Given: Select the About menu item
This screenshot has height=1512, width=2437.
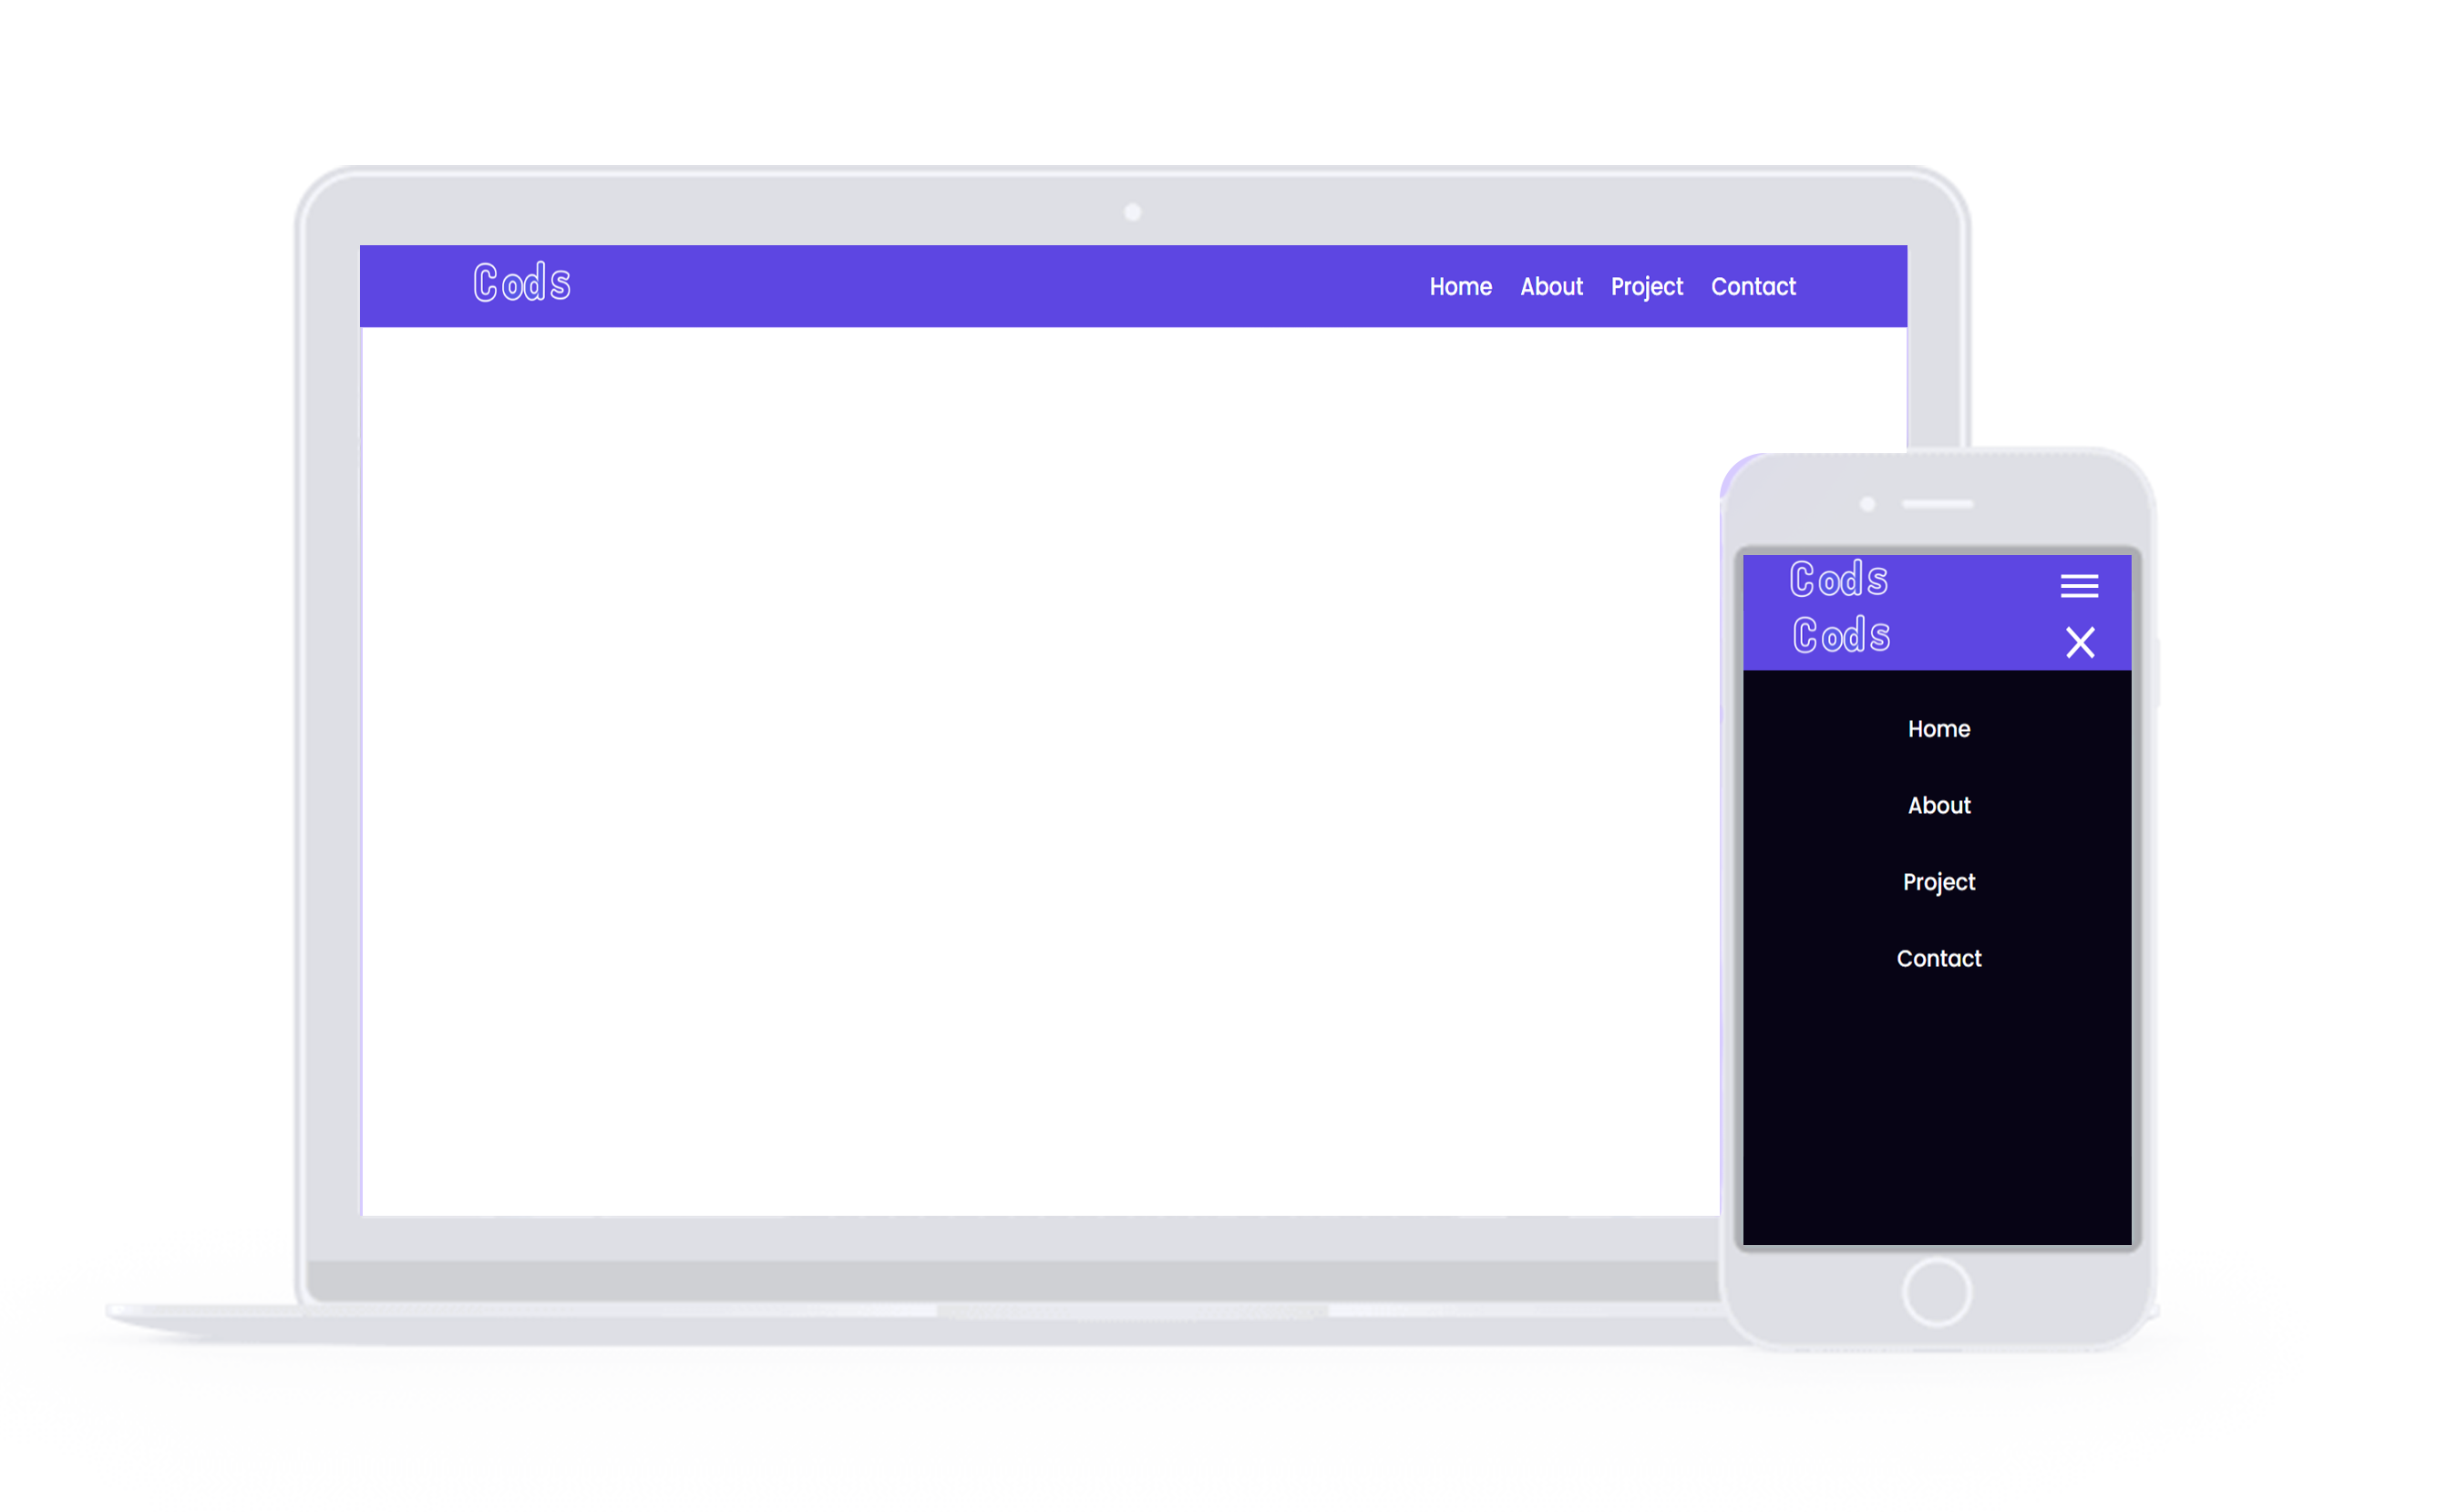Looking at the screenshot, I should click(x=1550, y=287).
